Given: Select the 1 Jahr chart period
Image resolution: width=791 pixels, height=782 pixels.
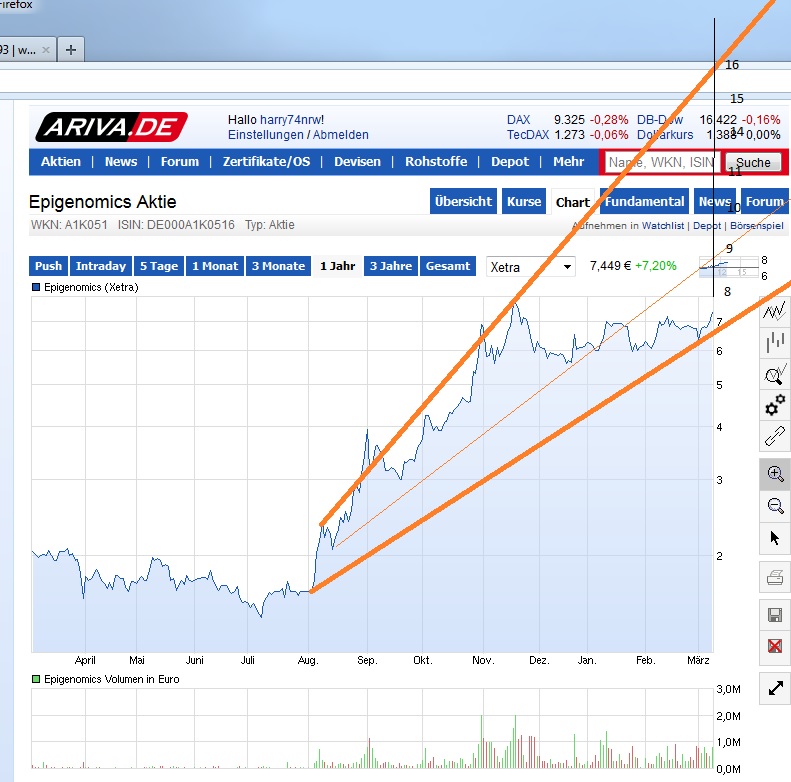Looking at the screenshot, I should tap(337, 266).
